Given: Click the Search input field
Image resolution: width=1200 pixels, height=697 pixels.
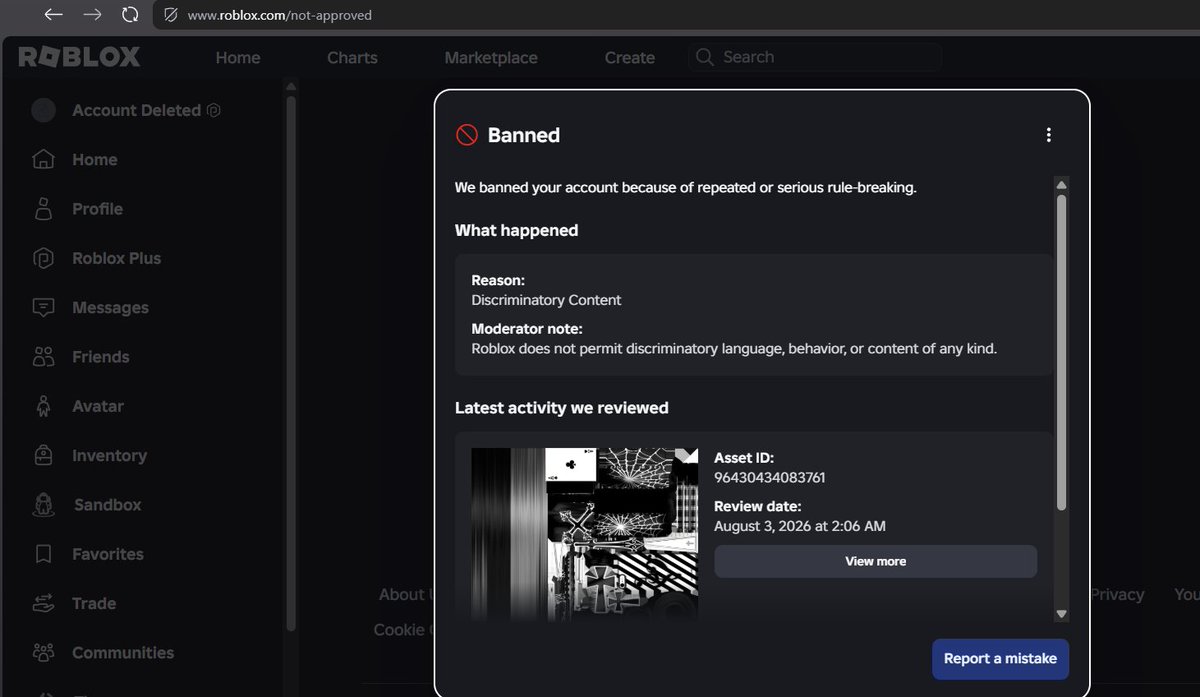Looking at the screenshot, I should [x=815, y=57].
